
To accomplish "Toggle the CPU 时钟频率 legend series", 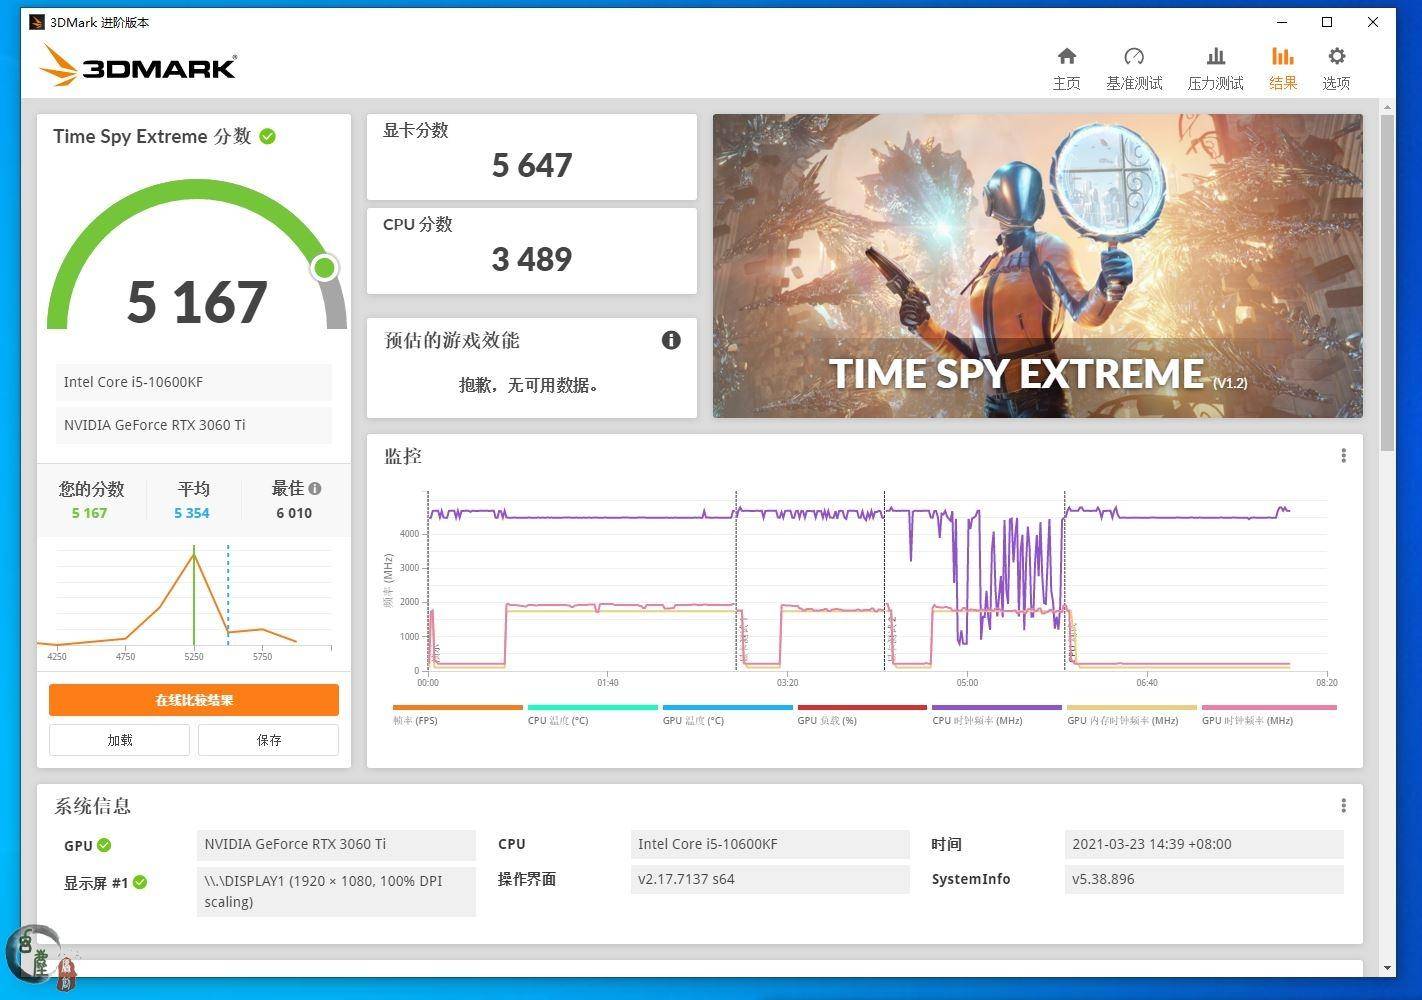I will (997, 715).
